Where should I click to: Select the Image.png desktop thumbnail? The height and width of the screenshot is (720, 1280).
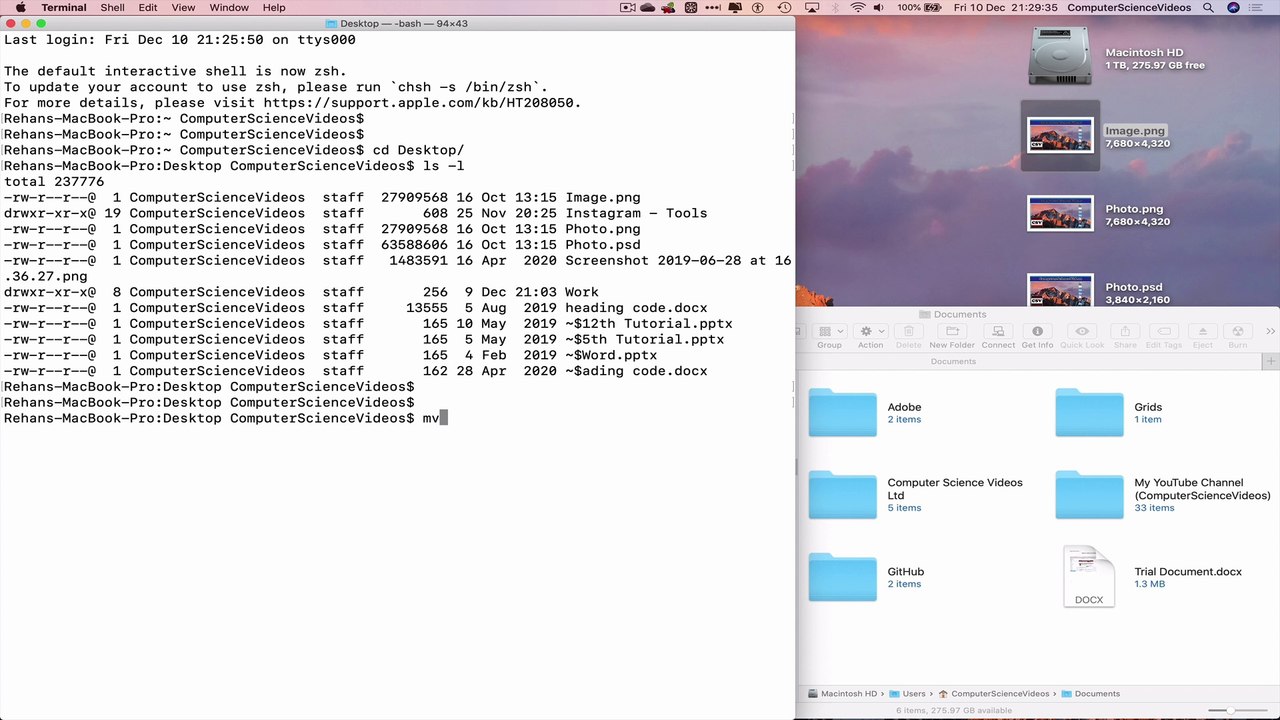click(1060, 136)
